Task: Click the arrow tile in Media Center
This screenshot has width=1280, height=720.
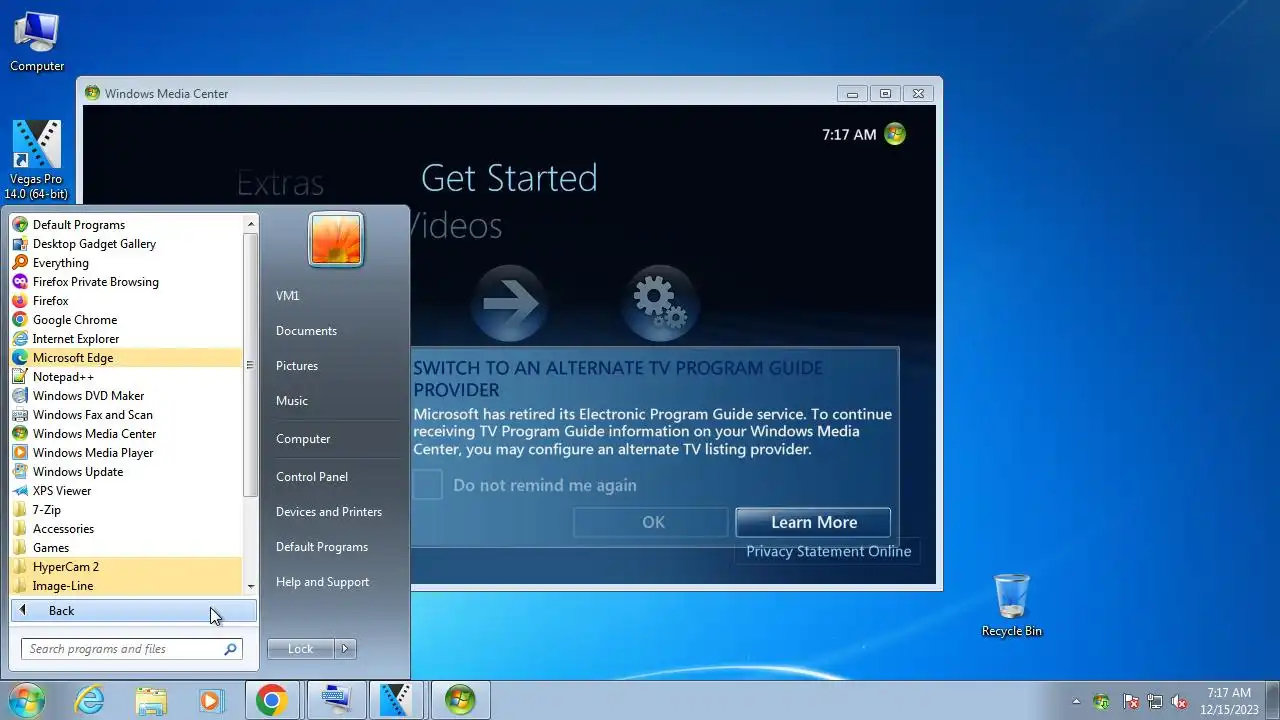Action: pyautogui.click(x=509, y=303)
